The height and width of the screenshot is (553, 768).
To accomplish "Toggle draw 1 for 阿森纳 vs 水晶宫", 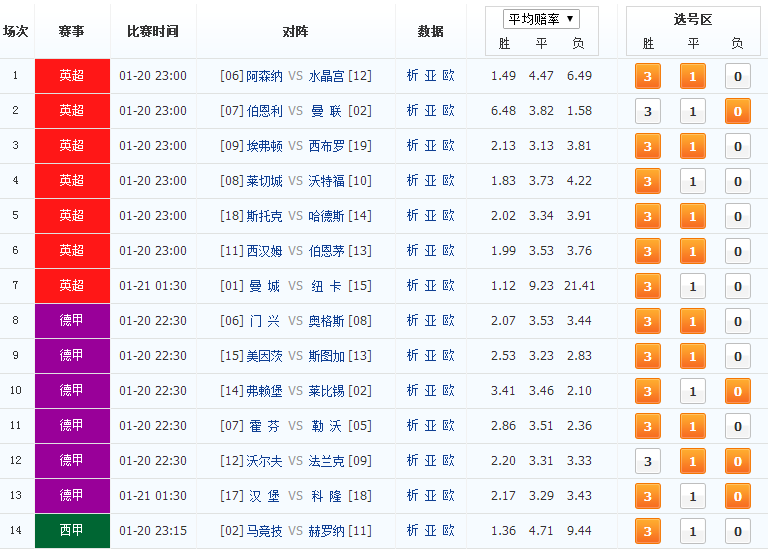I will click(x=693, y=76).
